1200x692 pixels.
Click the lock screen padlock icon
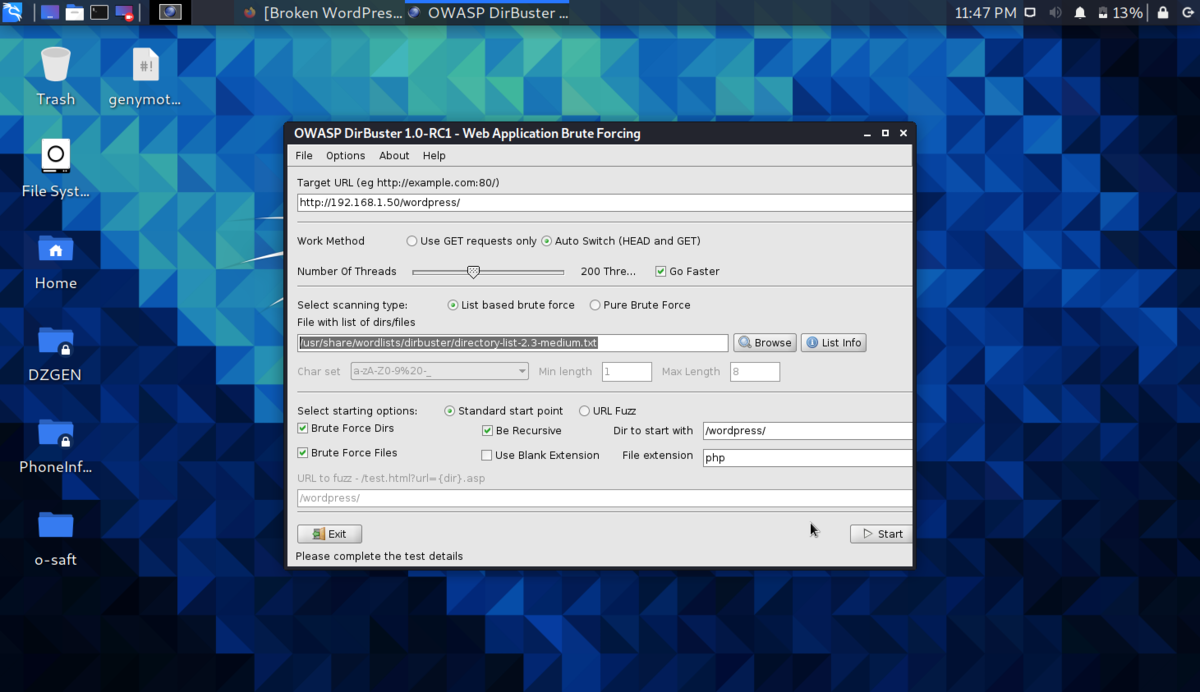point(1163,13)
